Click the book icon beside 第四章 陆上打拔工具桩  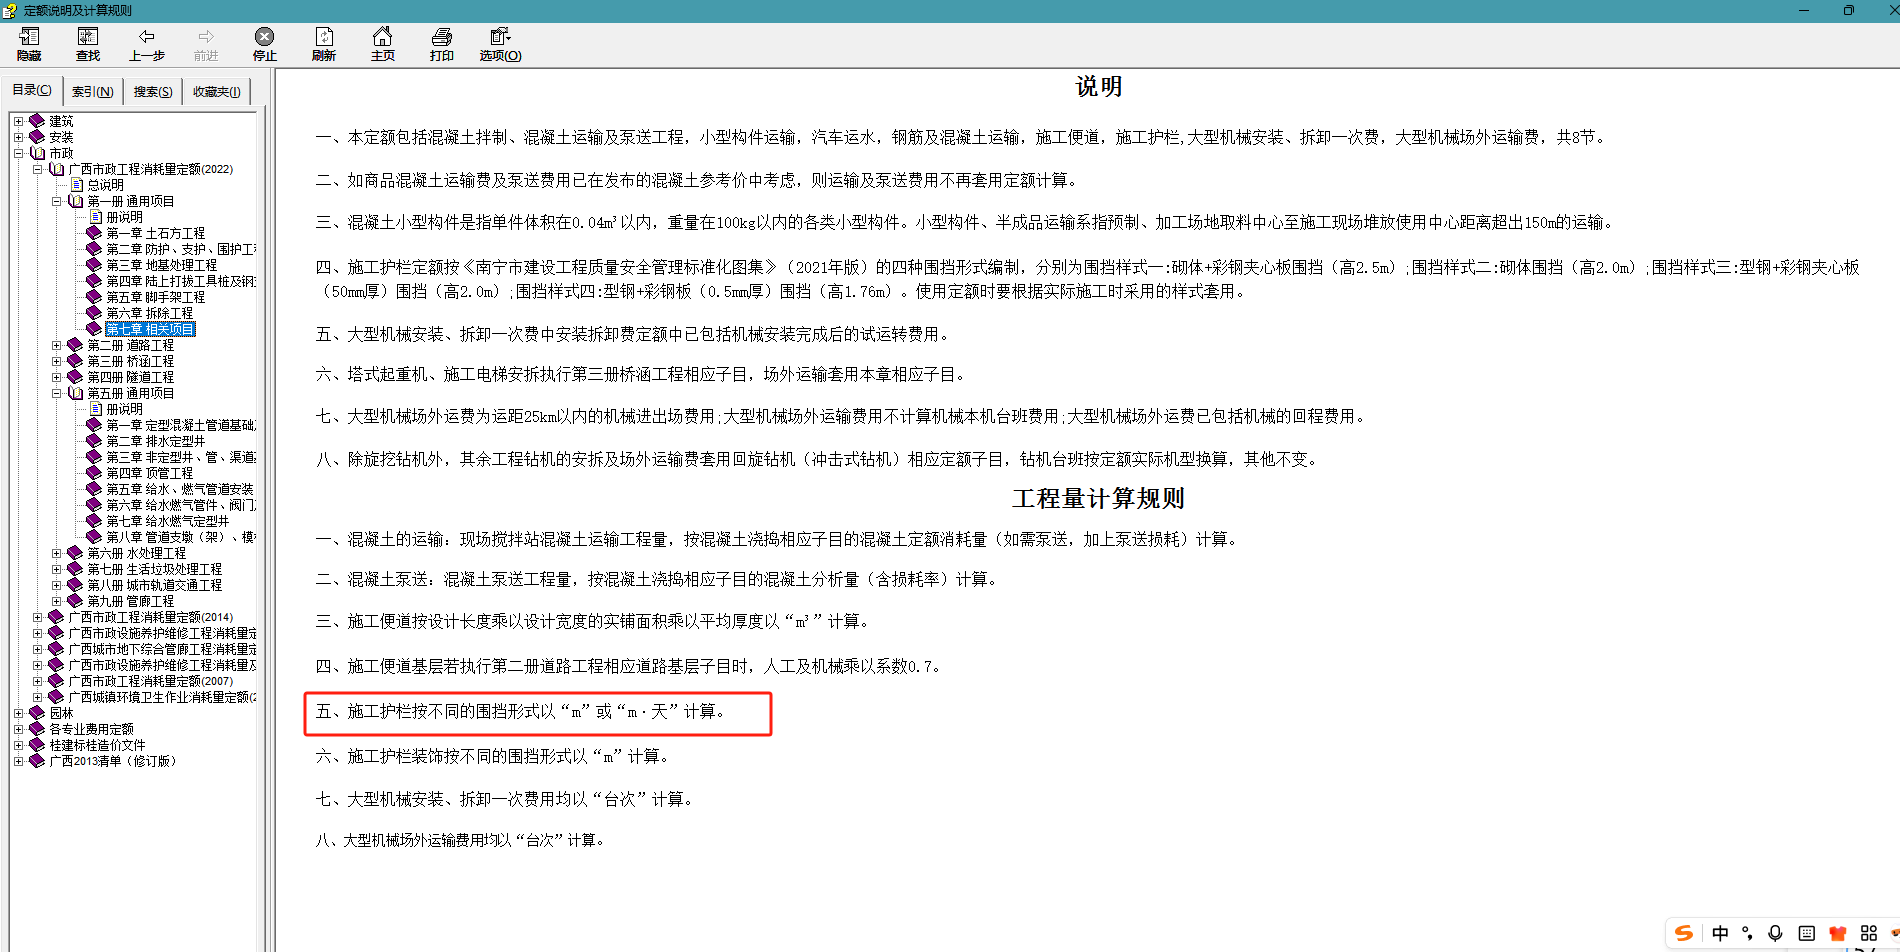pyautogui.click(x=94, y=281)
